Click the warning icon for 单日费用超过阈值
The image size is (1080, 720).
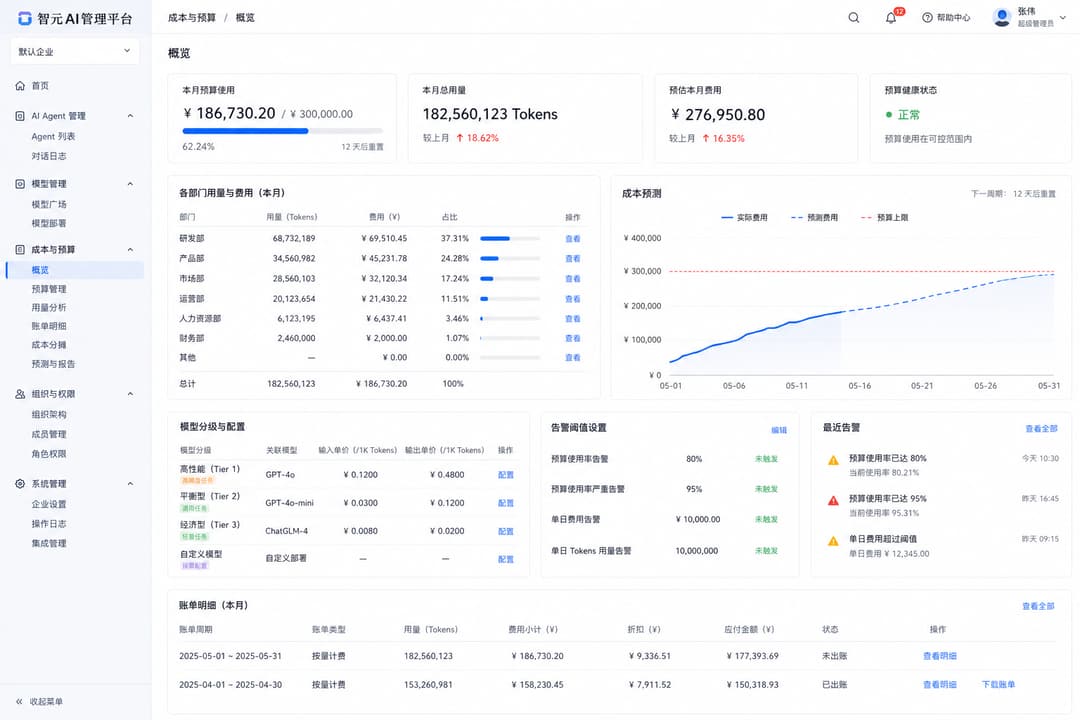click(x=833, y=541)
